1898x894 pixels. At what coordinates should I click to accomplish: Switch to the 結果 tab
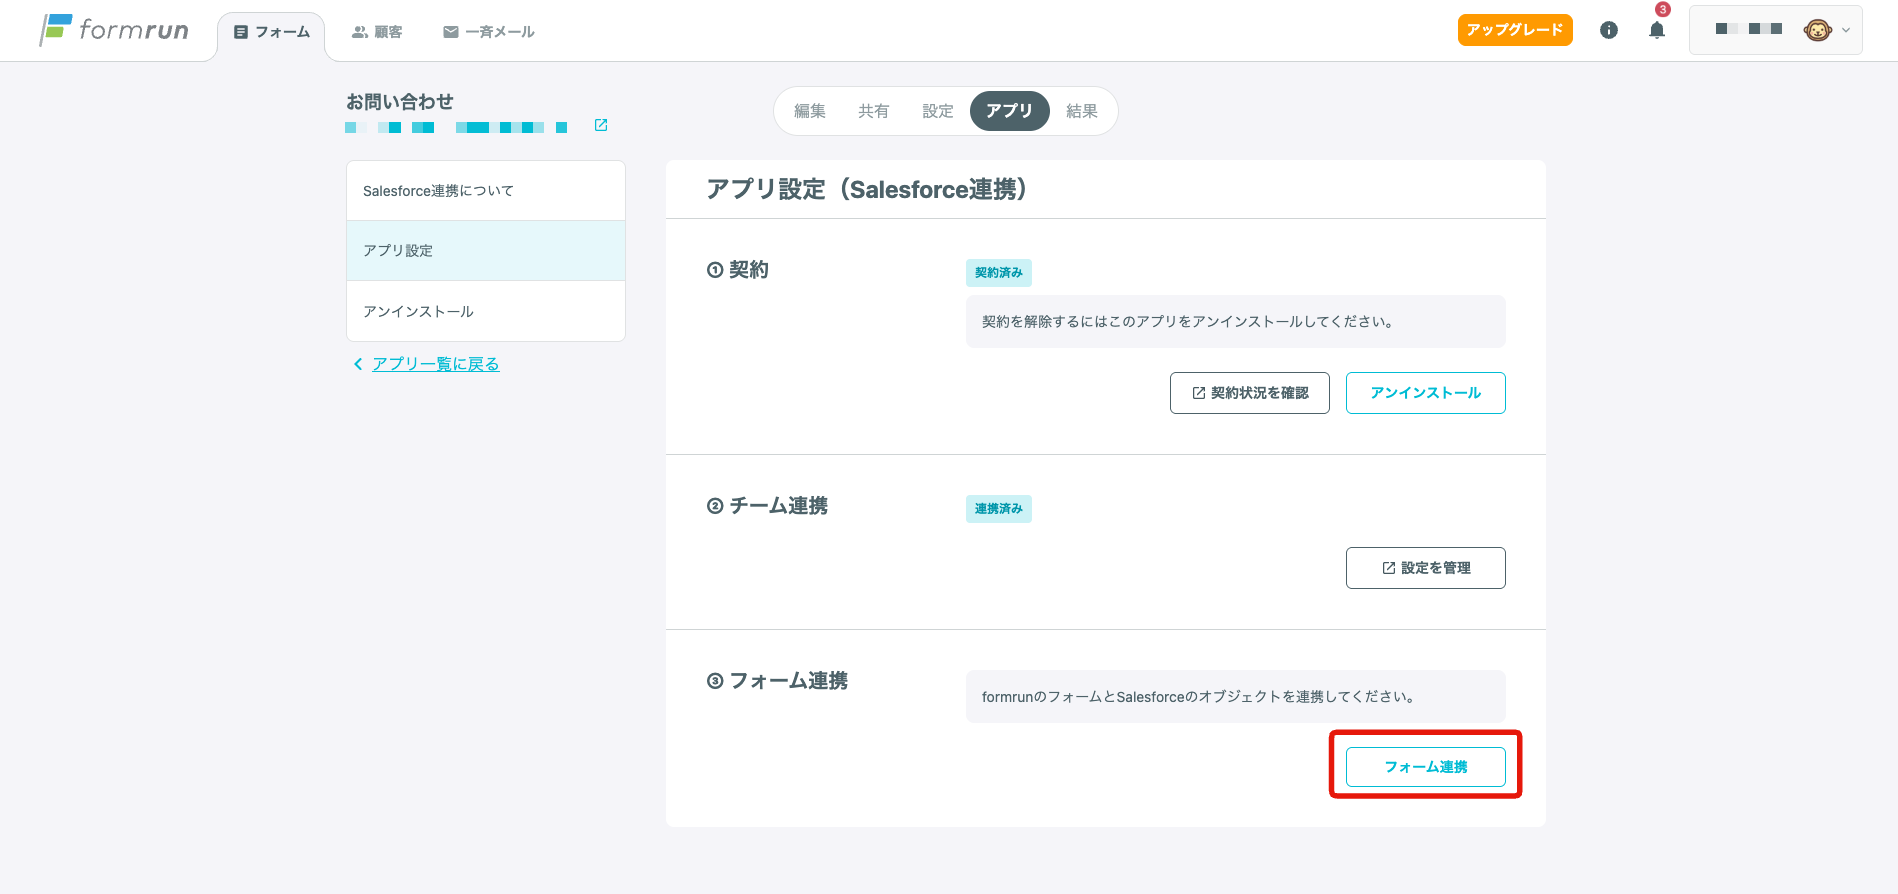coord(1082,111)
